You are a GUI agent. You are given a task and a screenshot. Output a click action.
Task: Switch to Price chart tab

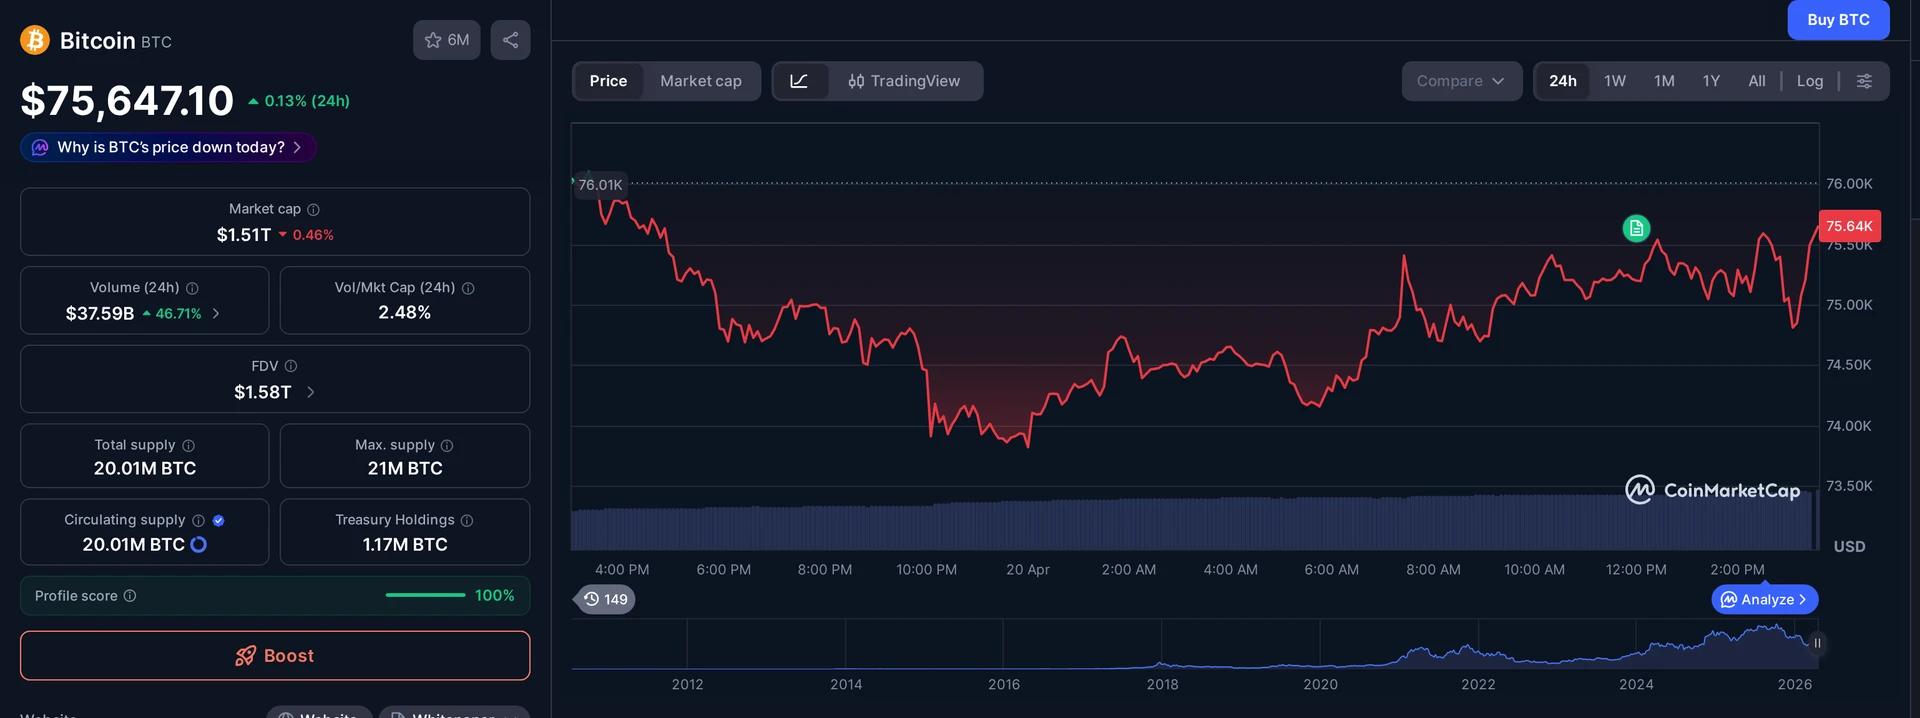[x=608, y=81]
